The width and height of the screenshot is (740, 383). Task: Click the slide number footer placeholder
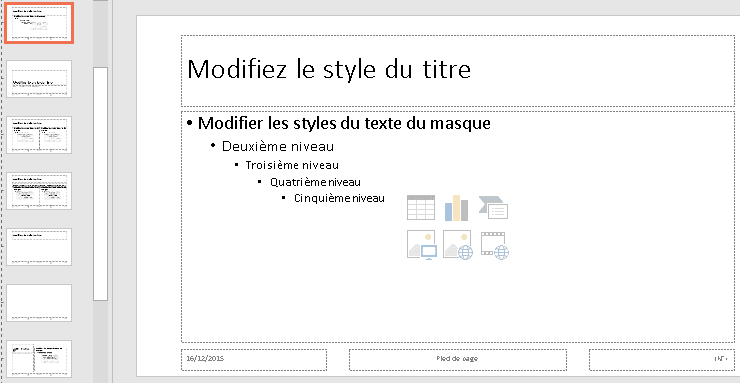coord(662,360)
